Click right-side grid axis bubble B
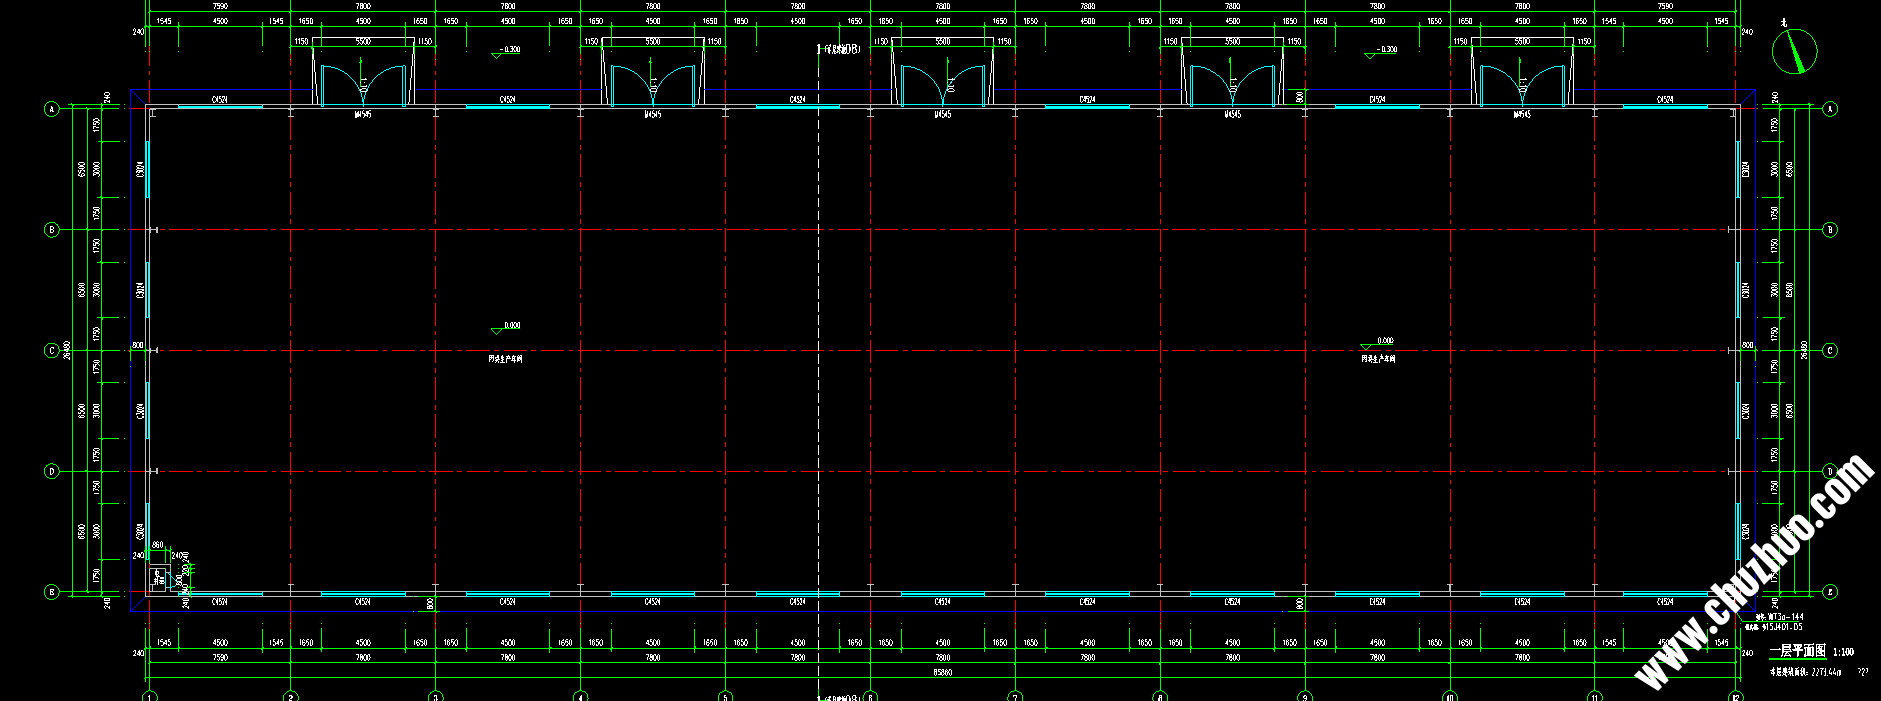 point(1830,230)
